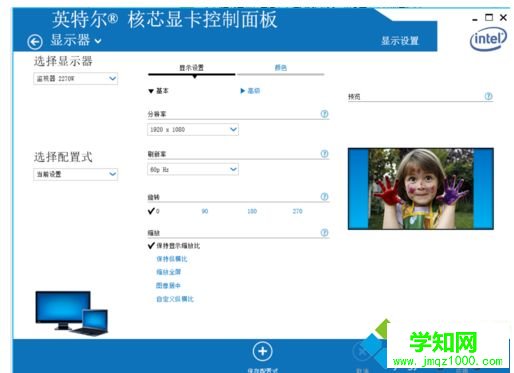The width and height of the screenshot is (514, 373).
Task: Select the 自定义纵横比 scaling option
Action: tap(175, 299)
